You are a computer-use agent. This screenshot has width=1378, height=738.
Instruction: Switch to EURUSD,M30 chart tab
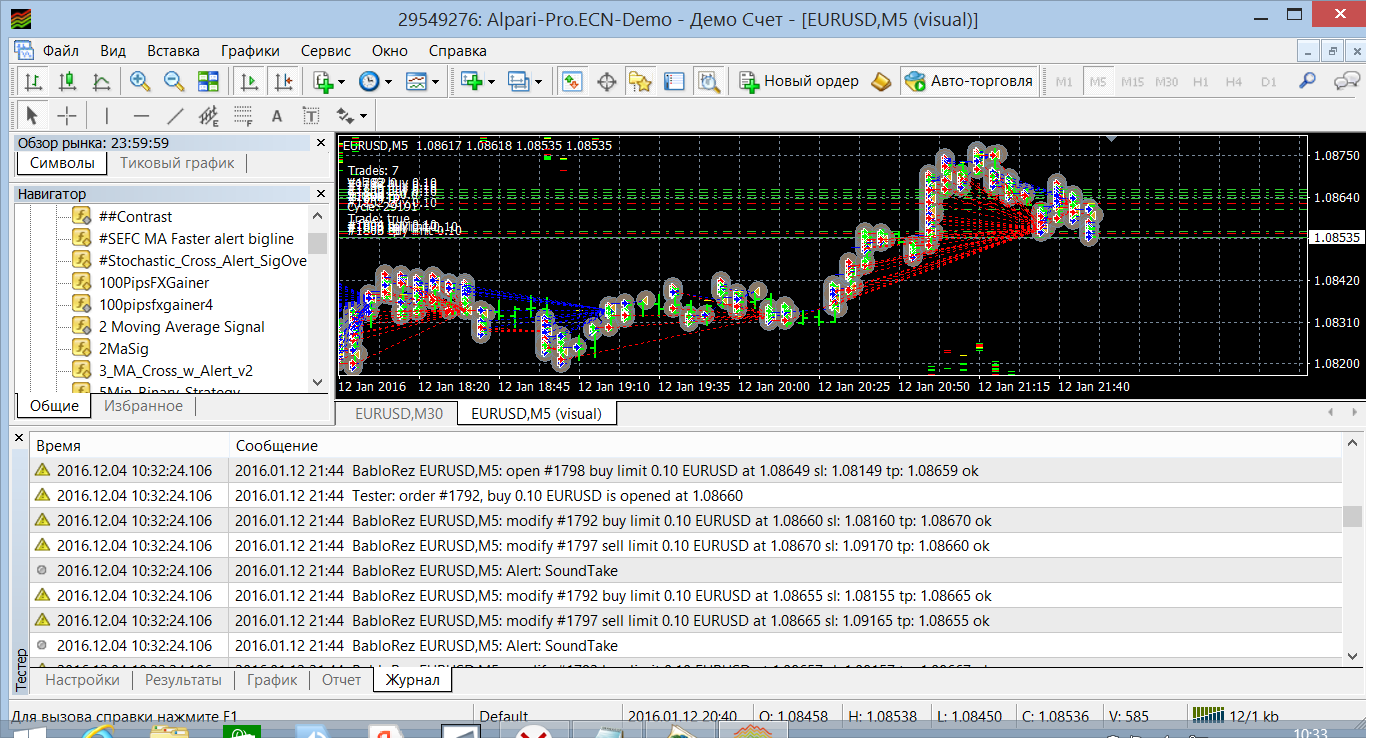398,413
